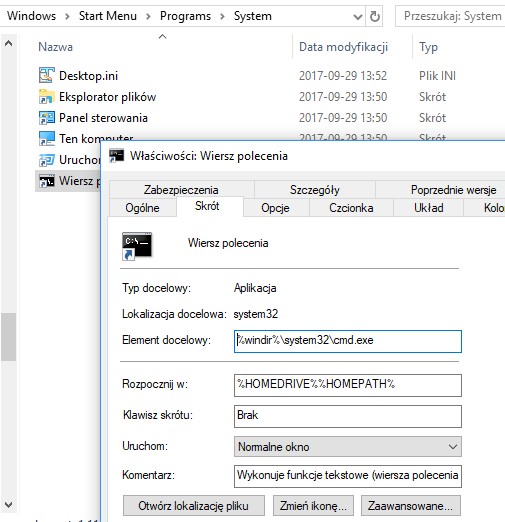The height and width of the screenshot is (522, 505).
Task: Select the Ten komputer shortcut icon
Action: tap(46, 139)
